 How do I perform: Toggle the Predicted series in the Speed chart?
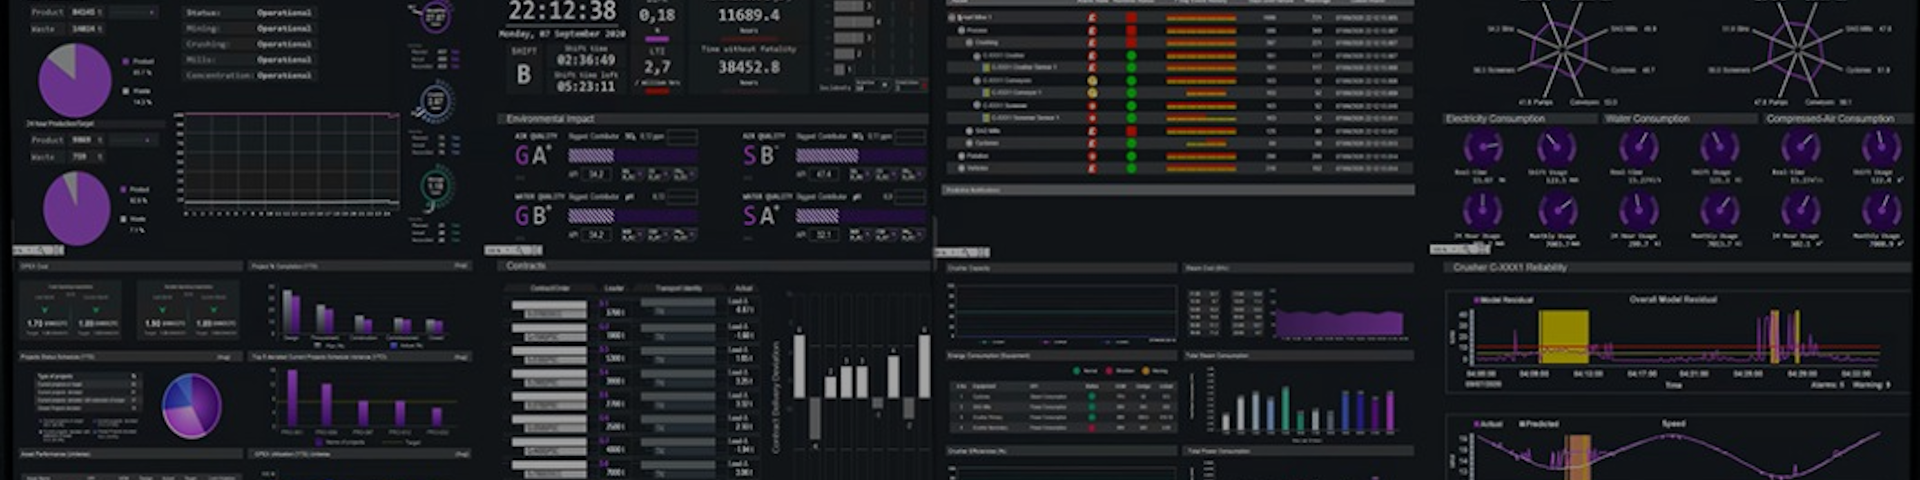(x=1538, y=424)
